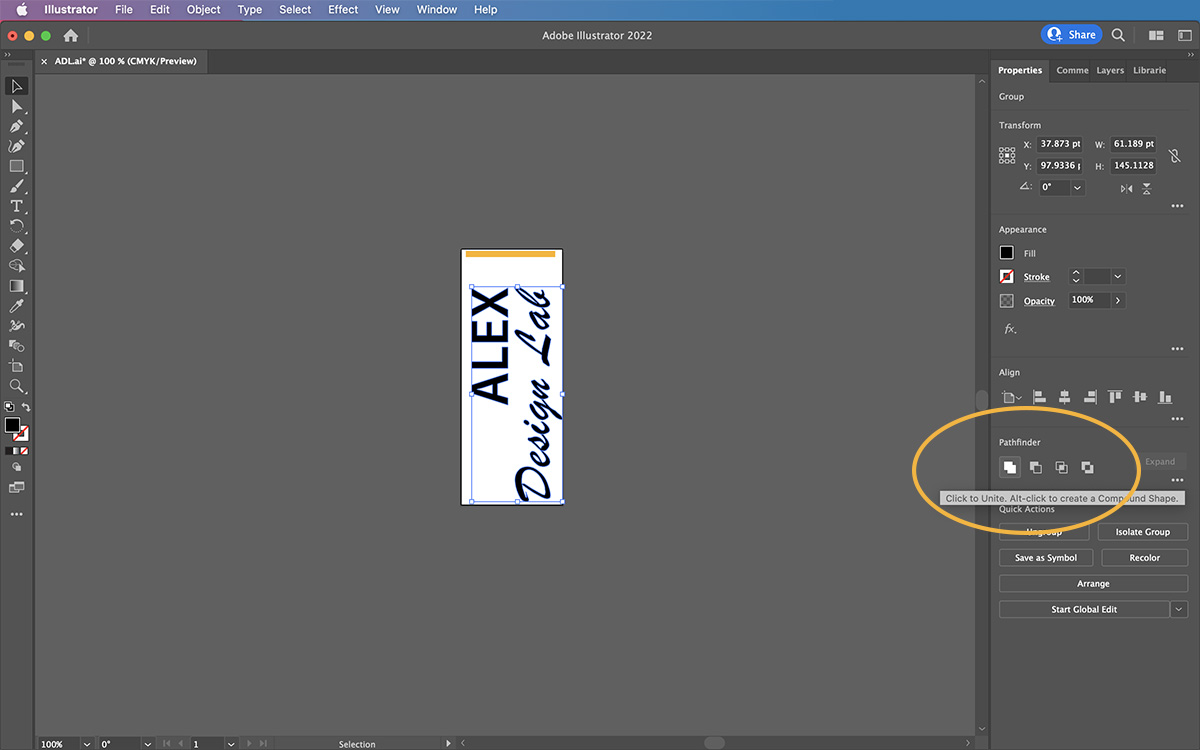Select the Type tool

click(x=16, y=208)
